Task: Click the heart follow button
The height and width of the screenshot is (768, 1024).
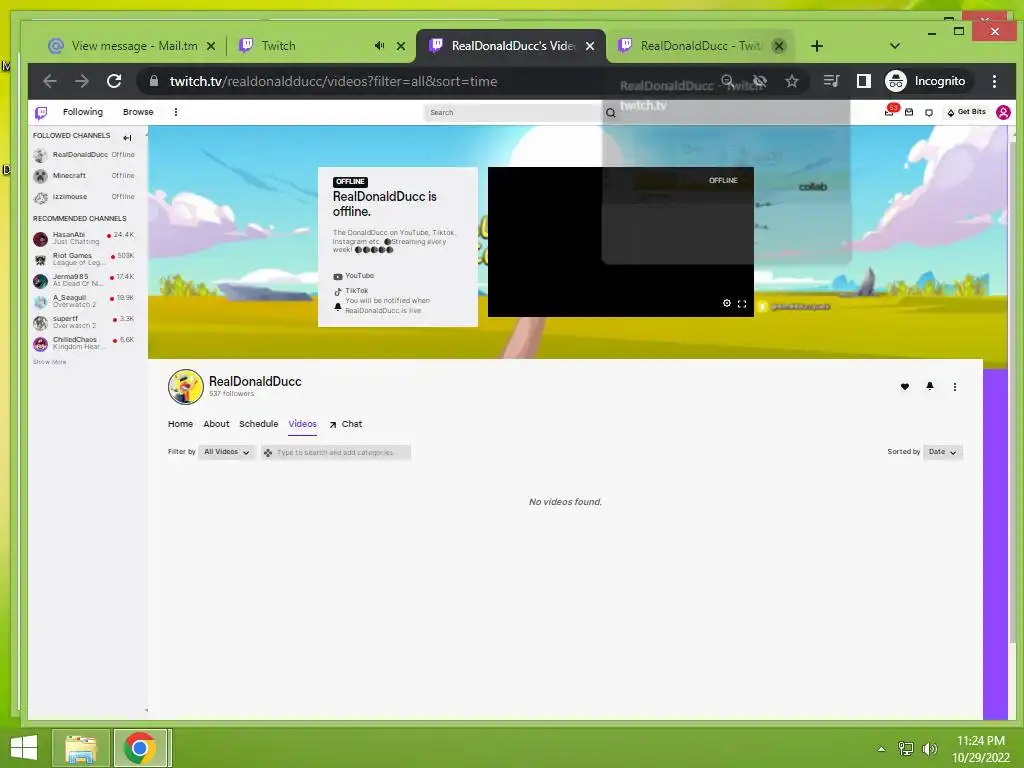Action: pos(904,387)
